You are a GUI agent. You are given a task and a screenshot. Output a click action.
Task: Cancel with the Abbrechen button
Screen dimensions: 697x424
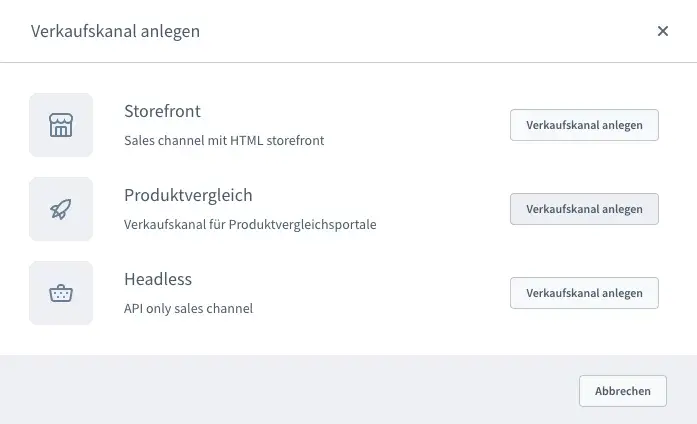click(622, 391)
